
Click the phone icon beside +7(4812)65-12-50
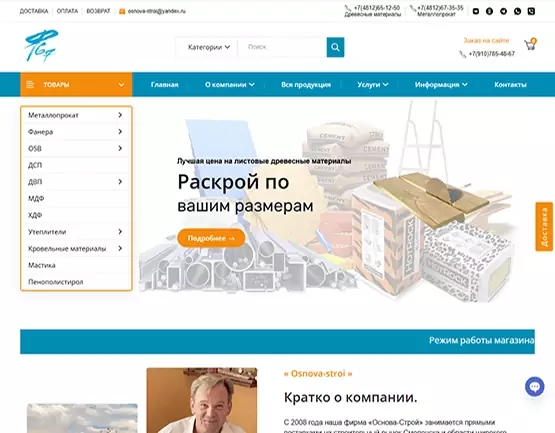[348, 8]
